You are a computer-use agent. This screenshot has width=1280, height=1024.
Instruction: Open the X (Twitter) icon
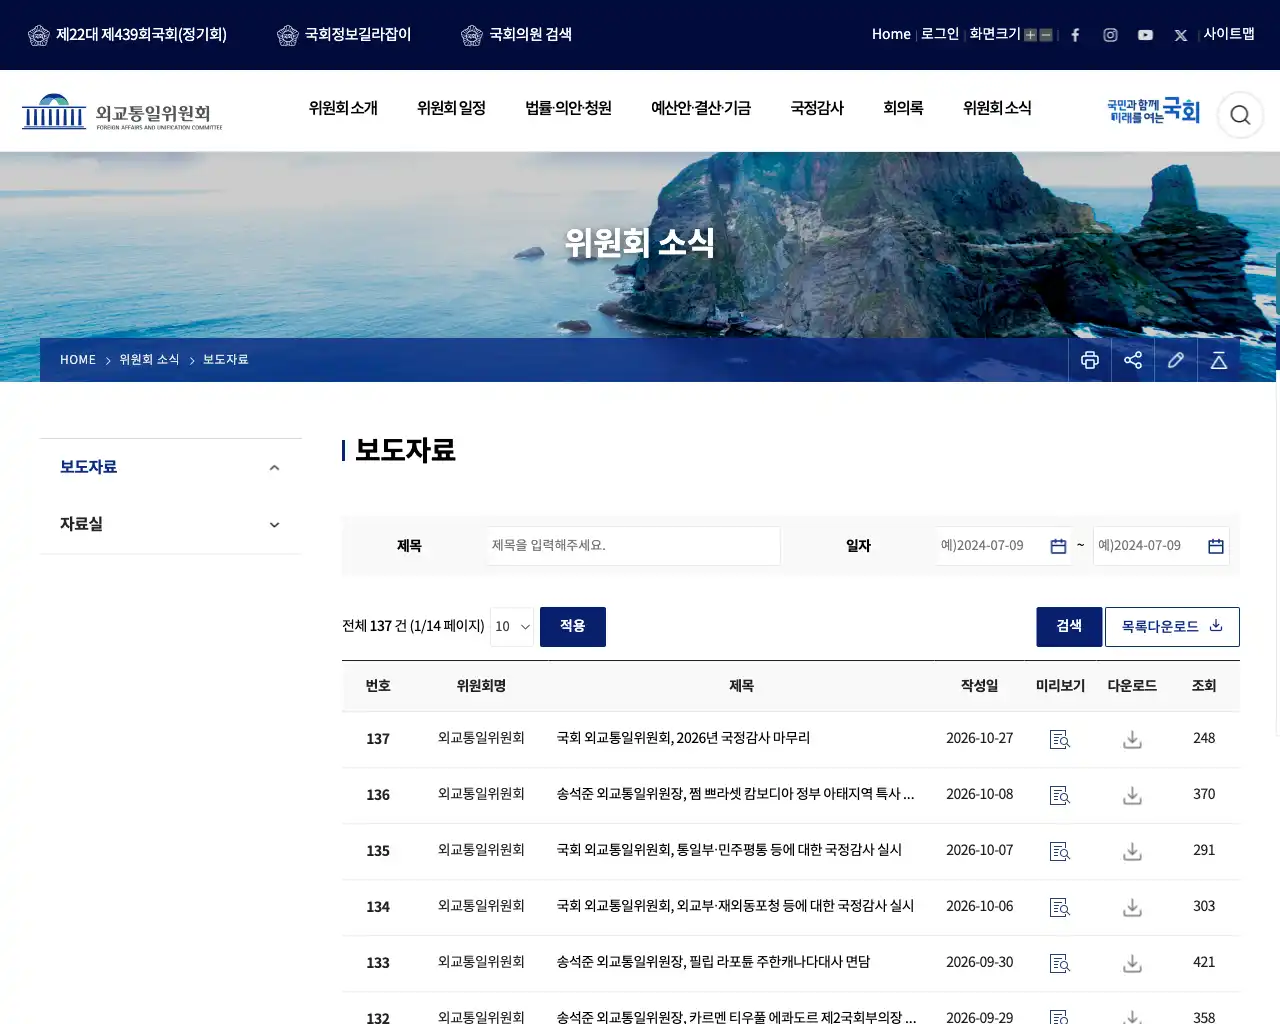(1180, 35)
